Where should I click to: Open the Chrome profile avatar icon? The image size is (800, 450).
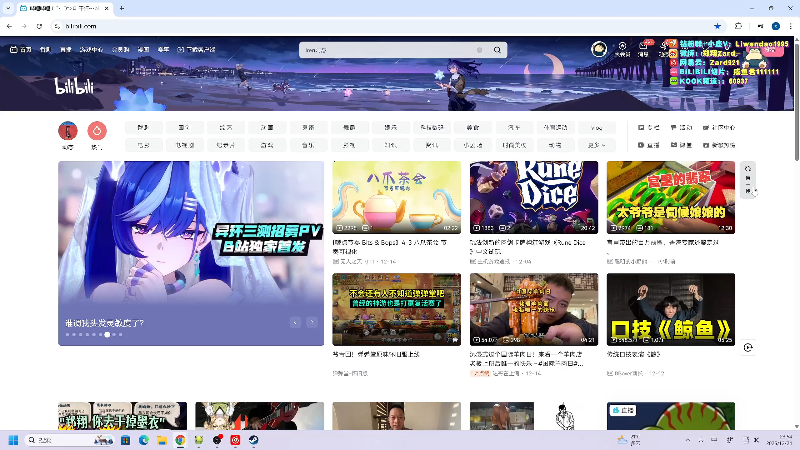[x=776, y=26]
